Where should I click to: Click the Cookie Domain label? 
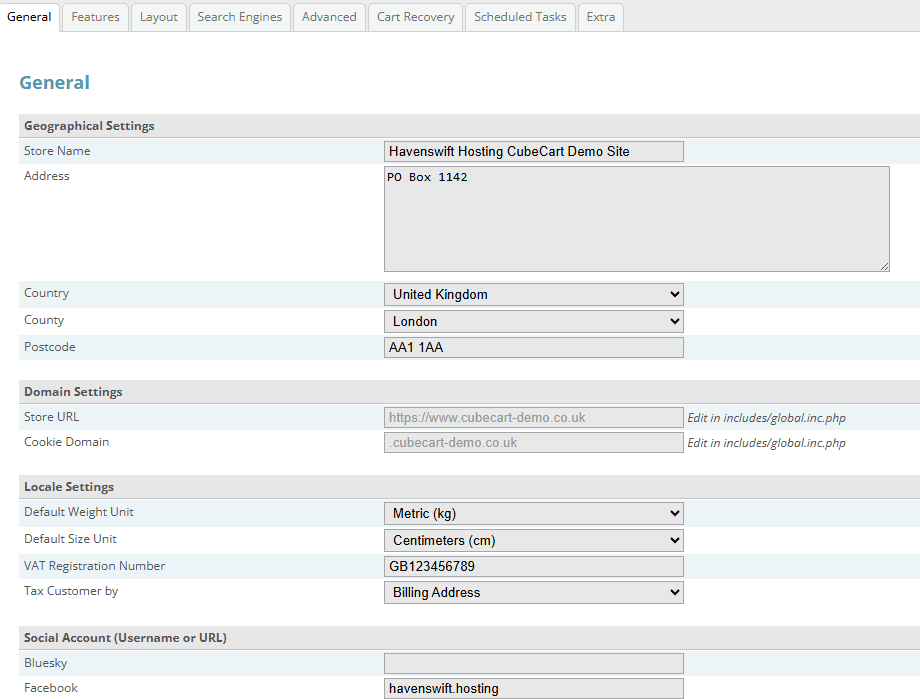click(66, 442)
